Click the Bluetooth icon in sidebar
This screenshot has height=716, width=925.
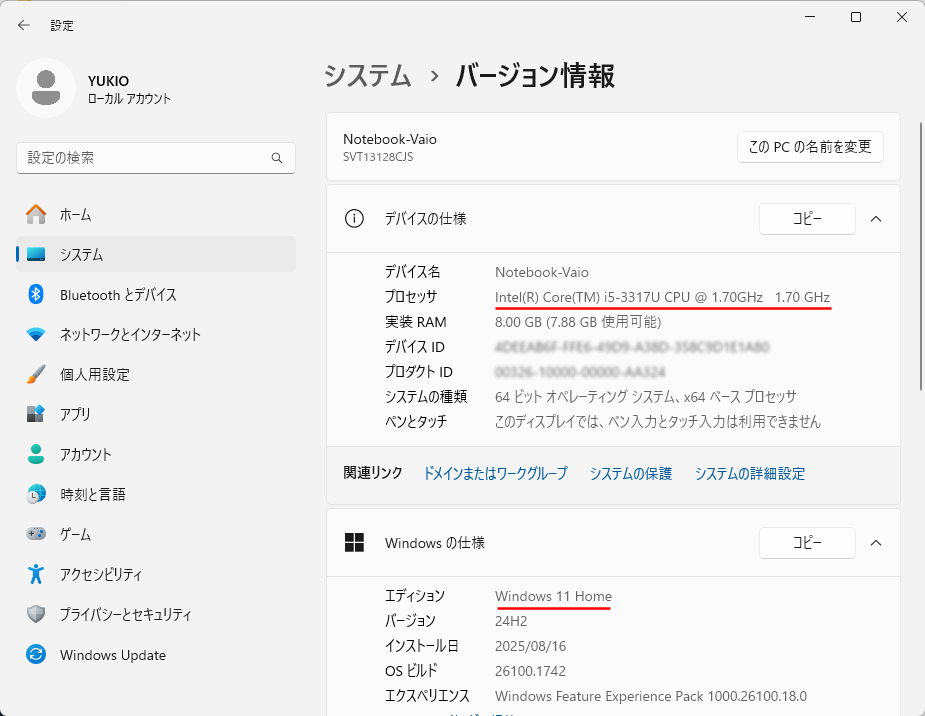(36, 294)
